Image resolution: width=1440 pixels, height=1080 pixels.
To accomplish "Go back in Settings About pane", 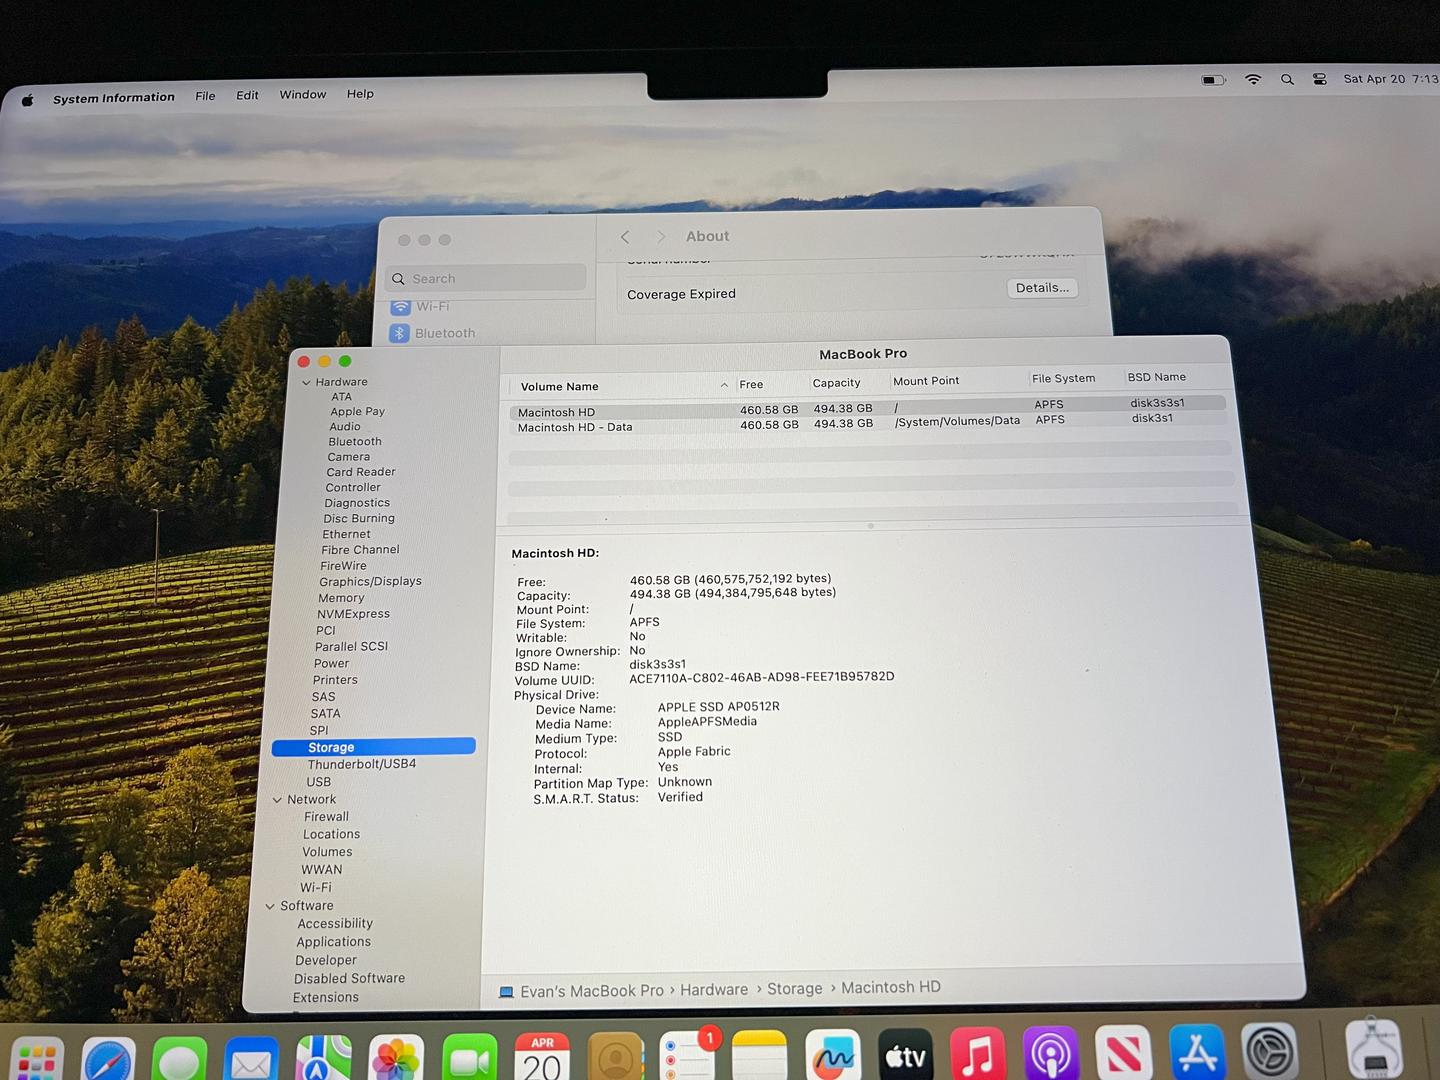I will pos(625,237).
